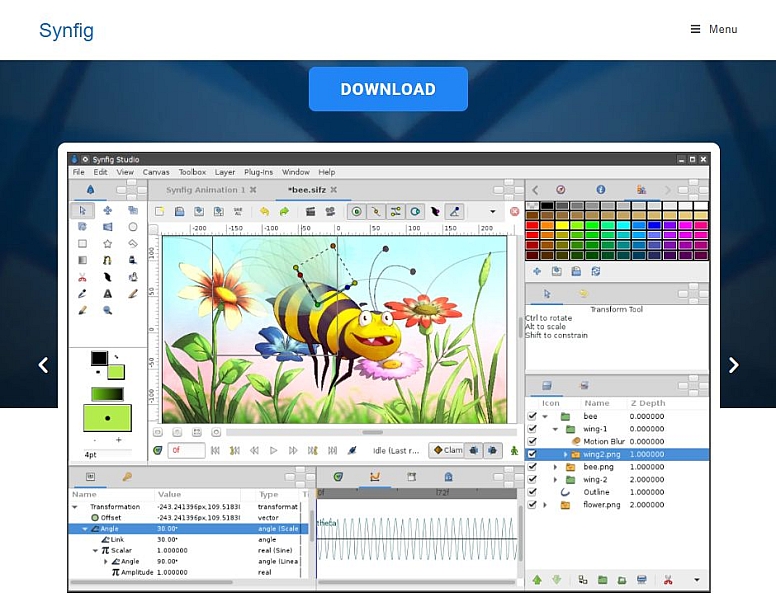Open the File menu in Synfig Studio
The height and width of the screenshot is (602, 776).
(x=79, y=172)
